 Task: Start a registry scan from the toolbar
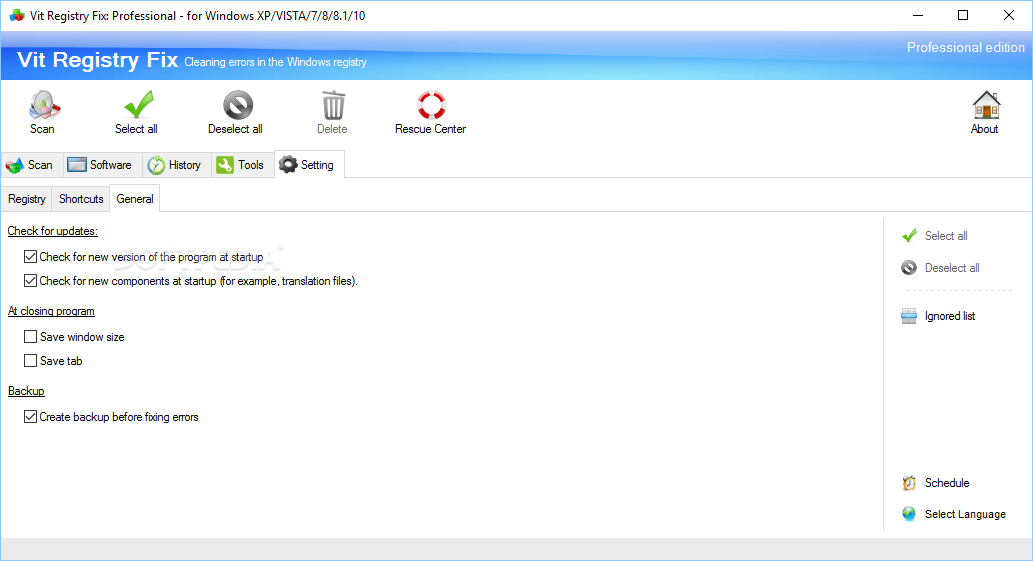(43, 113)
